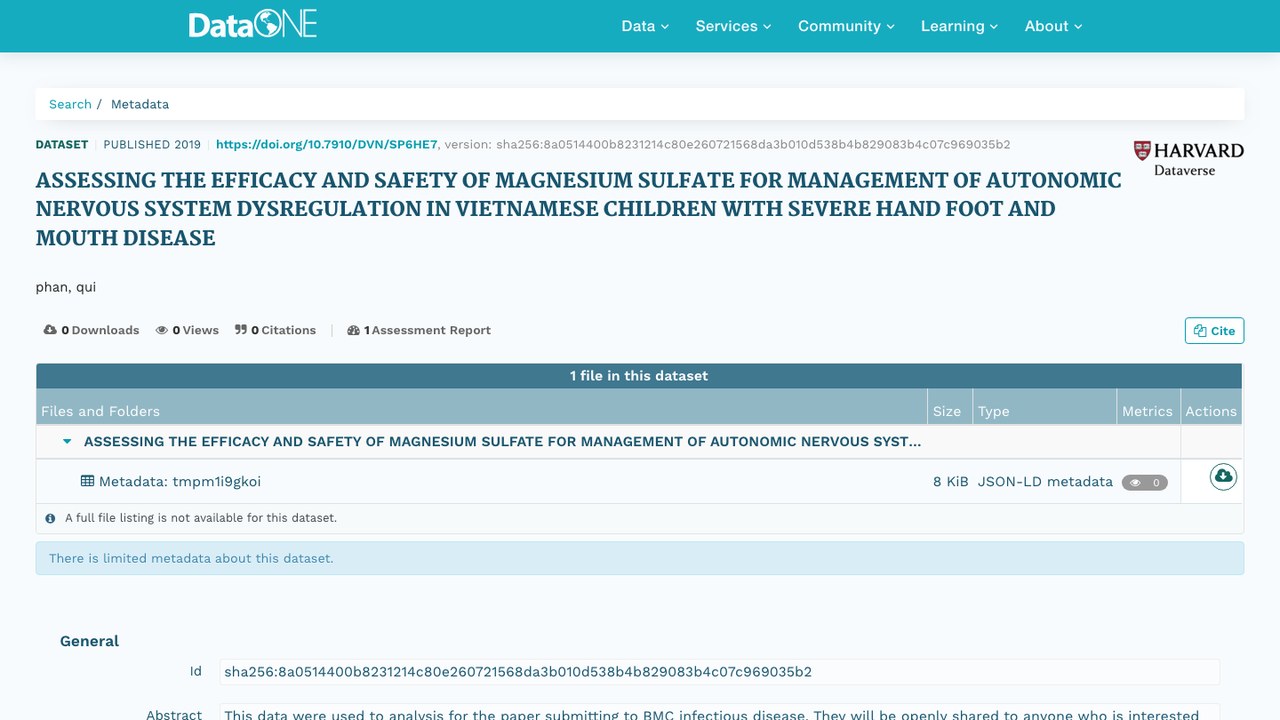Click the Abstract field text
The height and width of the screenshot is (720, 1280).
[719, 714]
